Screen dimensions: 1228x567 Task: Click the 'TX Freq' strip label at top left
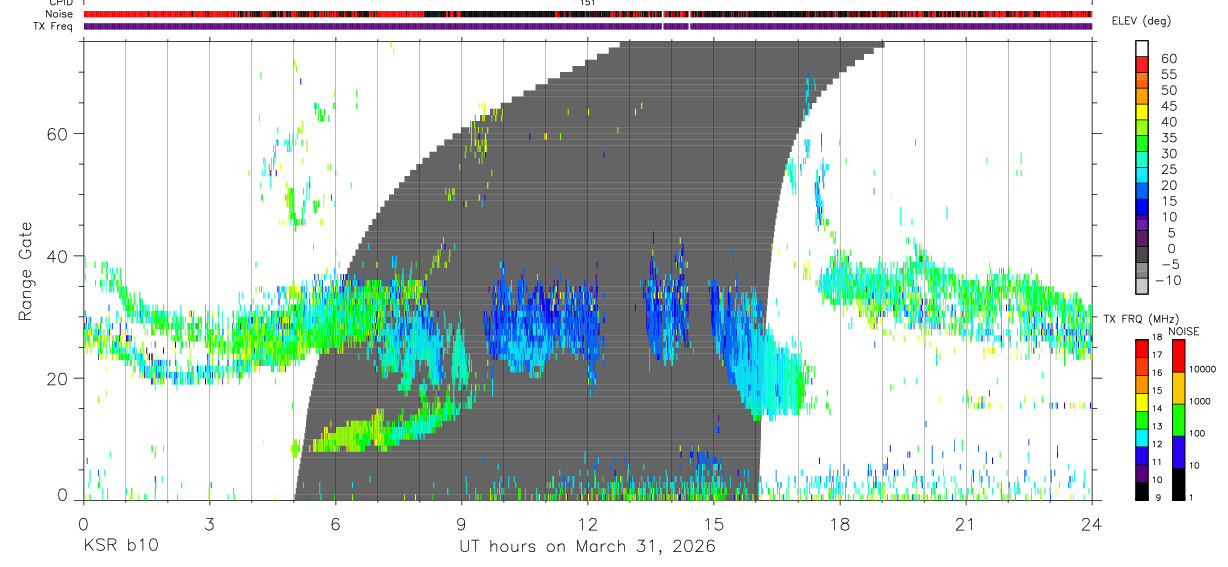pyautogui.click(x=54, y=26)
